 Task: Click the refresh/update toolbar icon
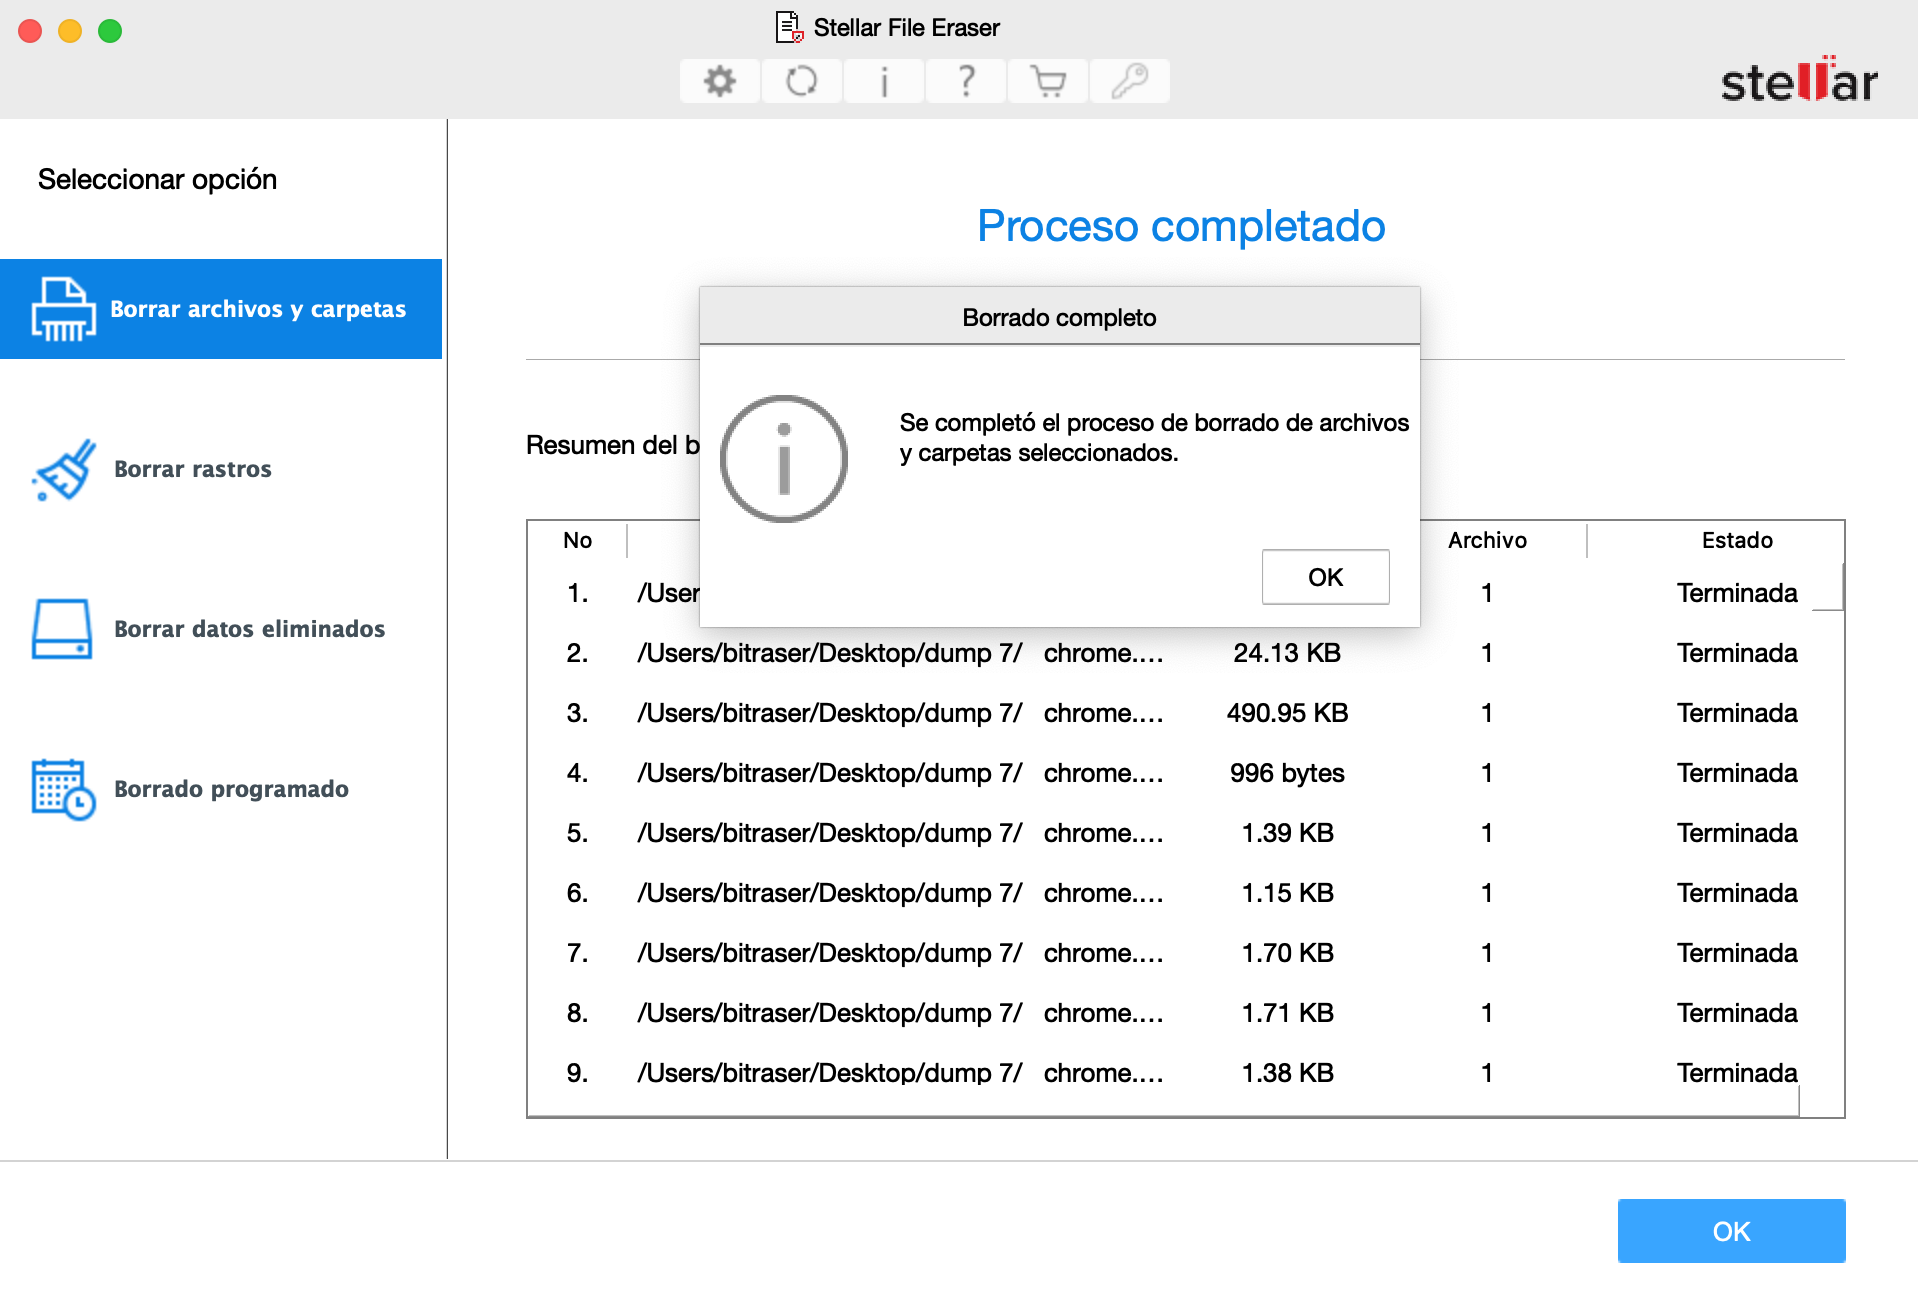tap(801, 81)
